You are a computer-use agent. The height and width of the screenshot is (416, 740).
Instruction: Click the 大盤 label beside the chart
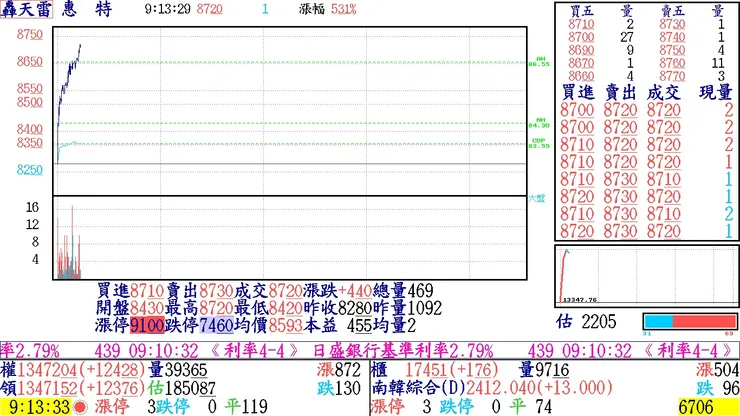point(537,198)
